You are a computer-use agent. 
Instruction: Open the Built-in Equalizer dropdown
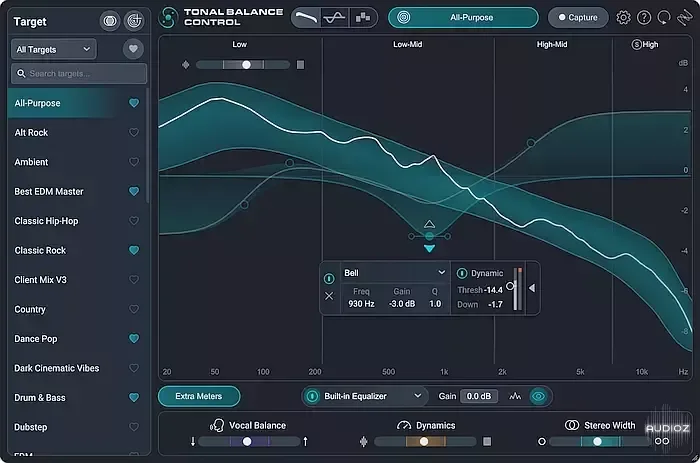click(x=372, y=396)
